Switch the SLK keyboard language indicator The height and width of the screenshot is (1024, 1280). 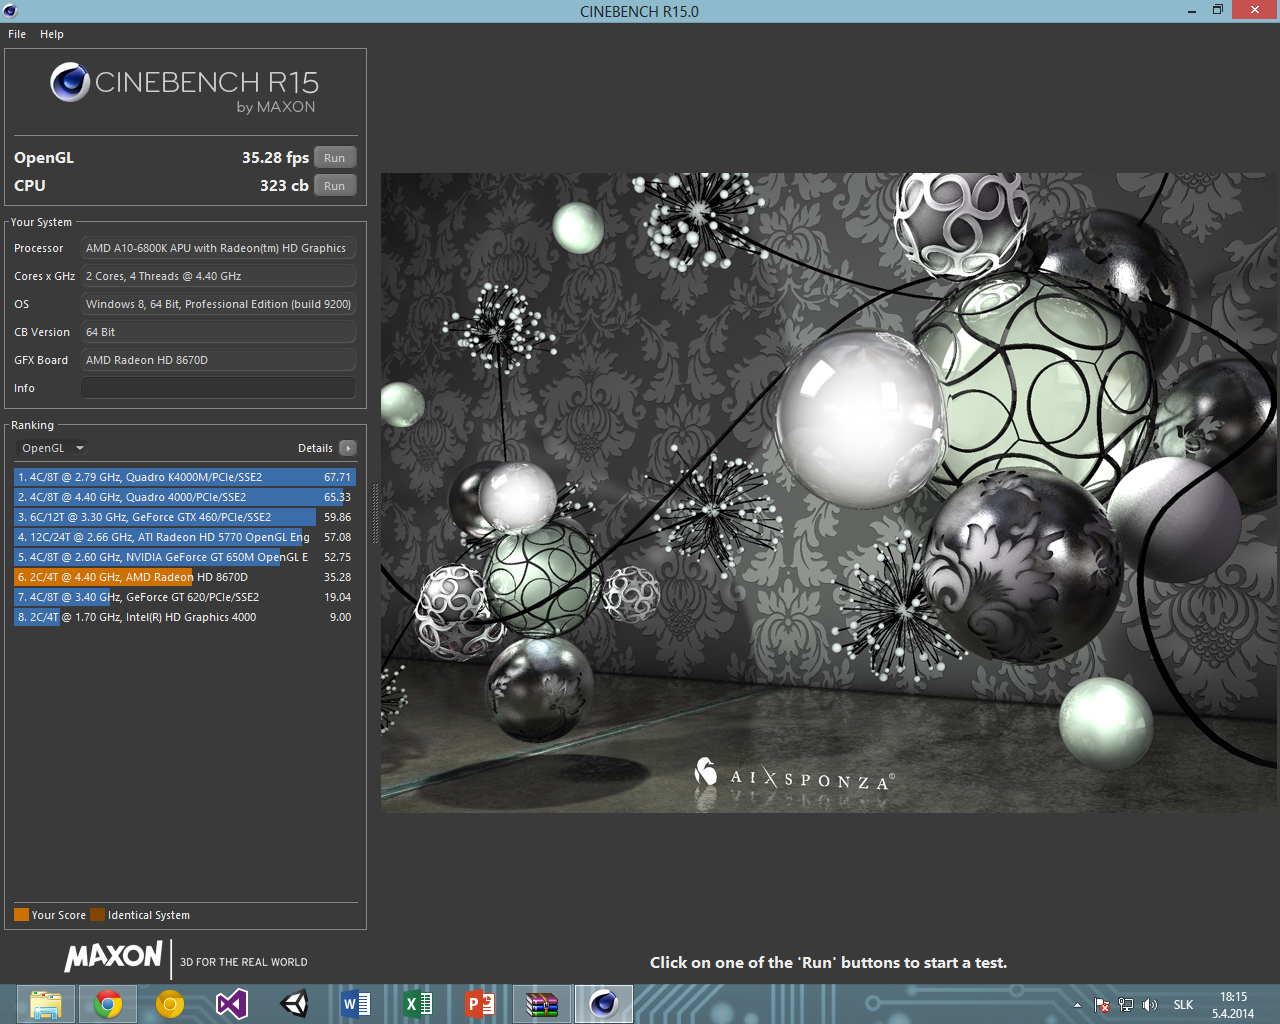[1183, 1005]
